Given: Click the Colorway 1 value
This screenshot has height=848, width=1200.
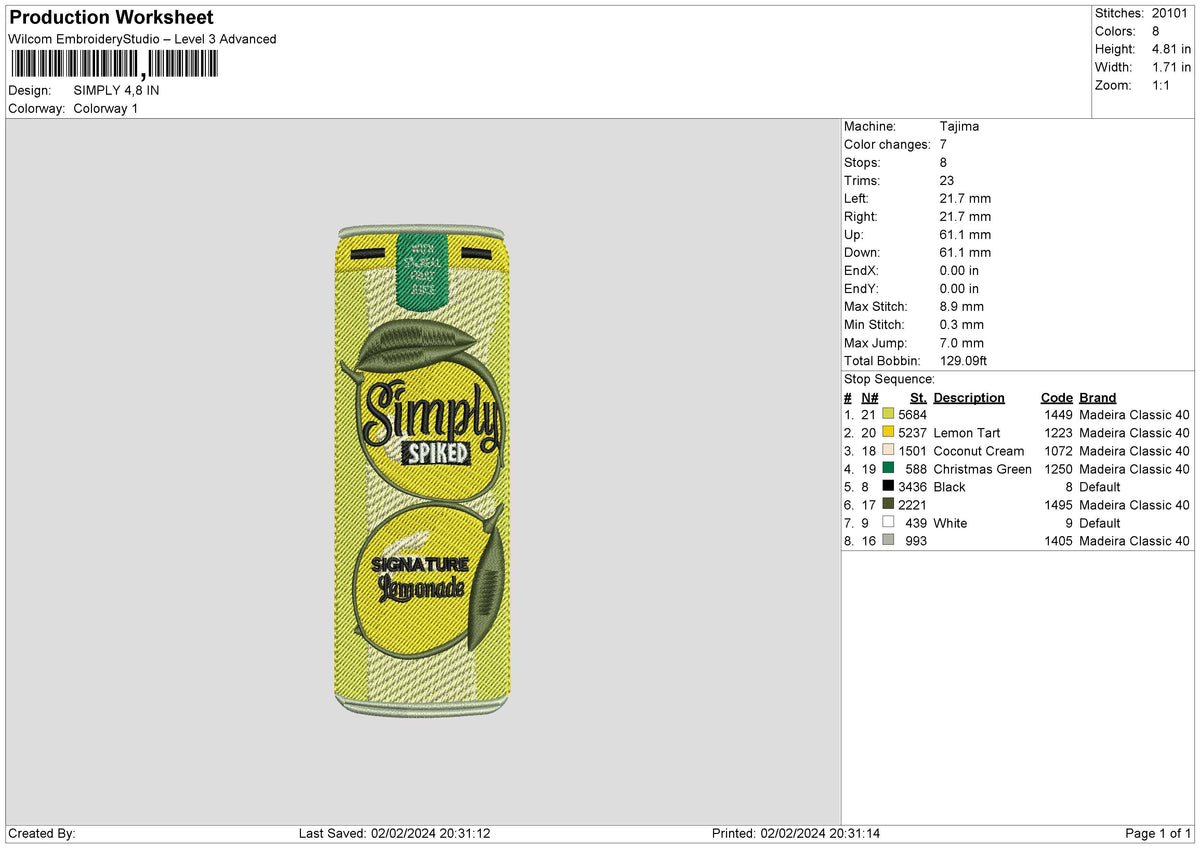Looking at the screenshot, I should point(106,108).
